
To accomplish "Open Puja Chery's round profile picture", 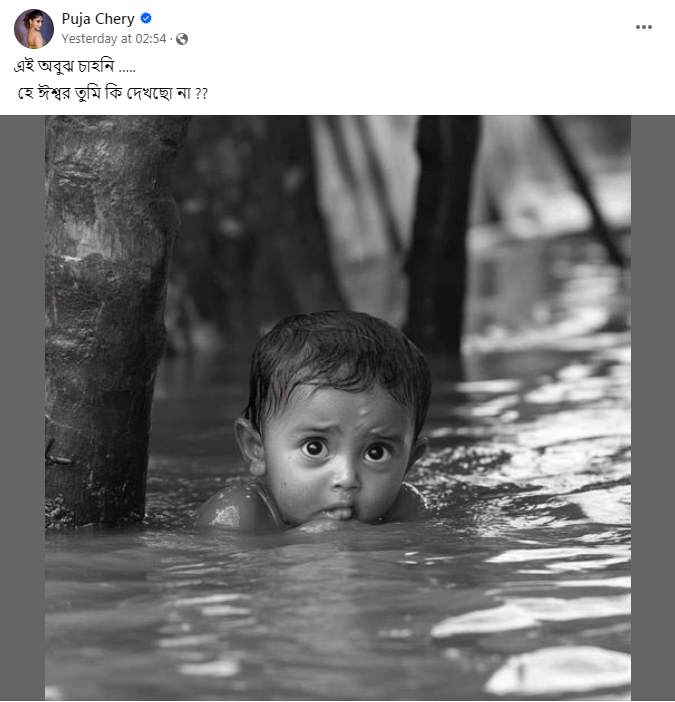I will point(34,29).
